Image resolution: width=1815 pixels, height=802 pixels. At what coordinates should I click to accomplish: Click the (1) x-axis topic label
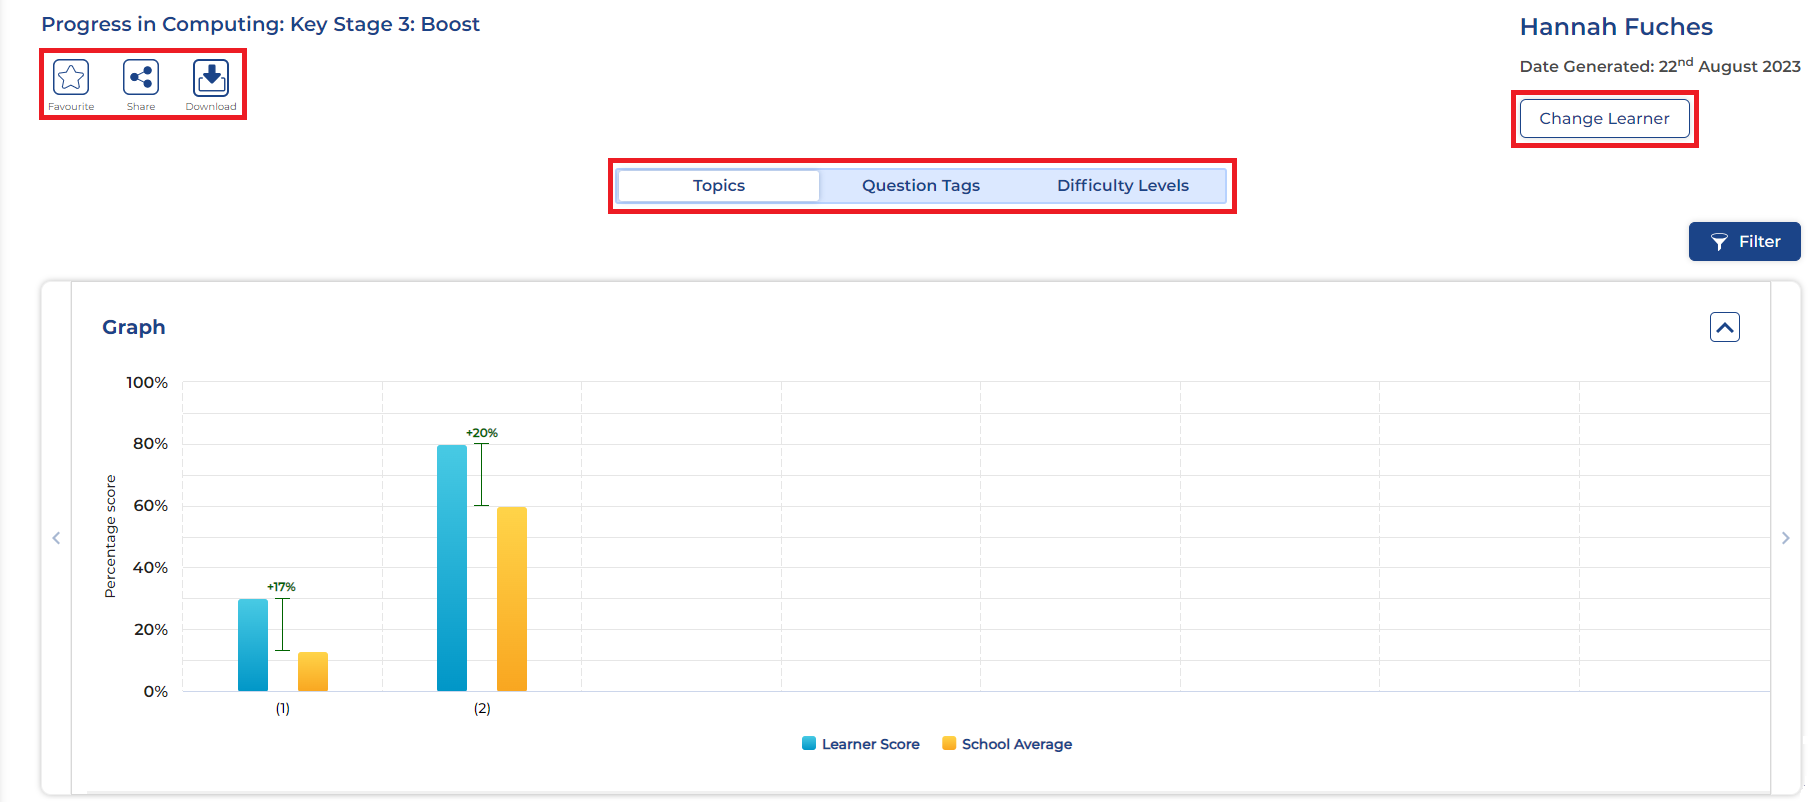click(x=283, y=708)
